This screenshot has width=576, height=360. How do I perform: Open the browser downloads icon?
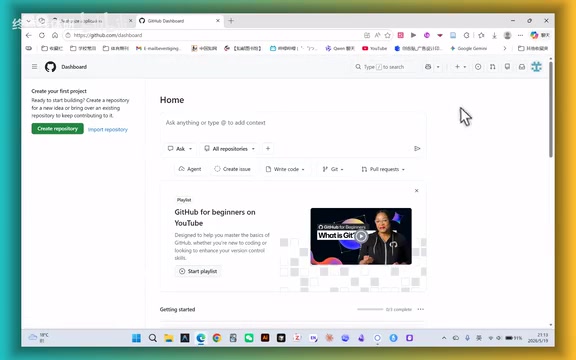pyautogui.click(x=494, y=35)
